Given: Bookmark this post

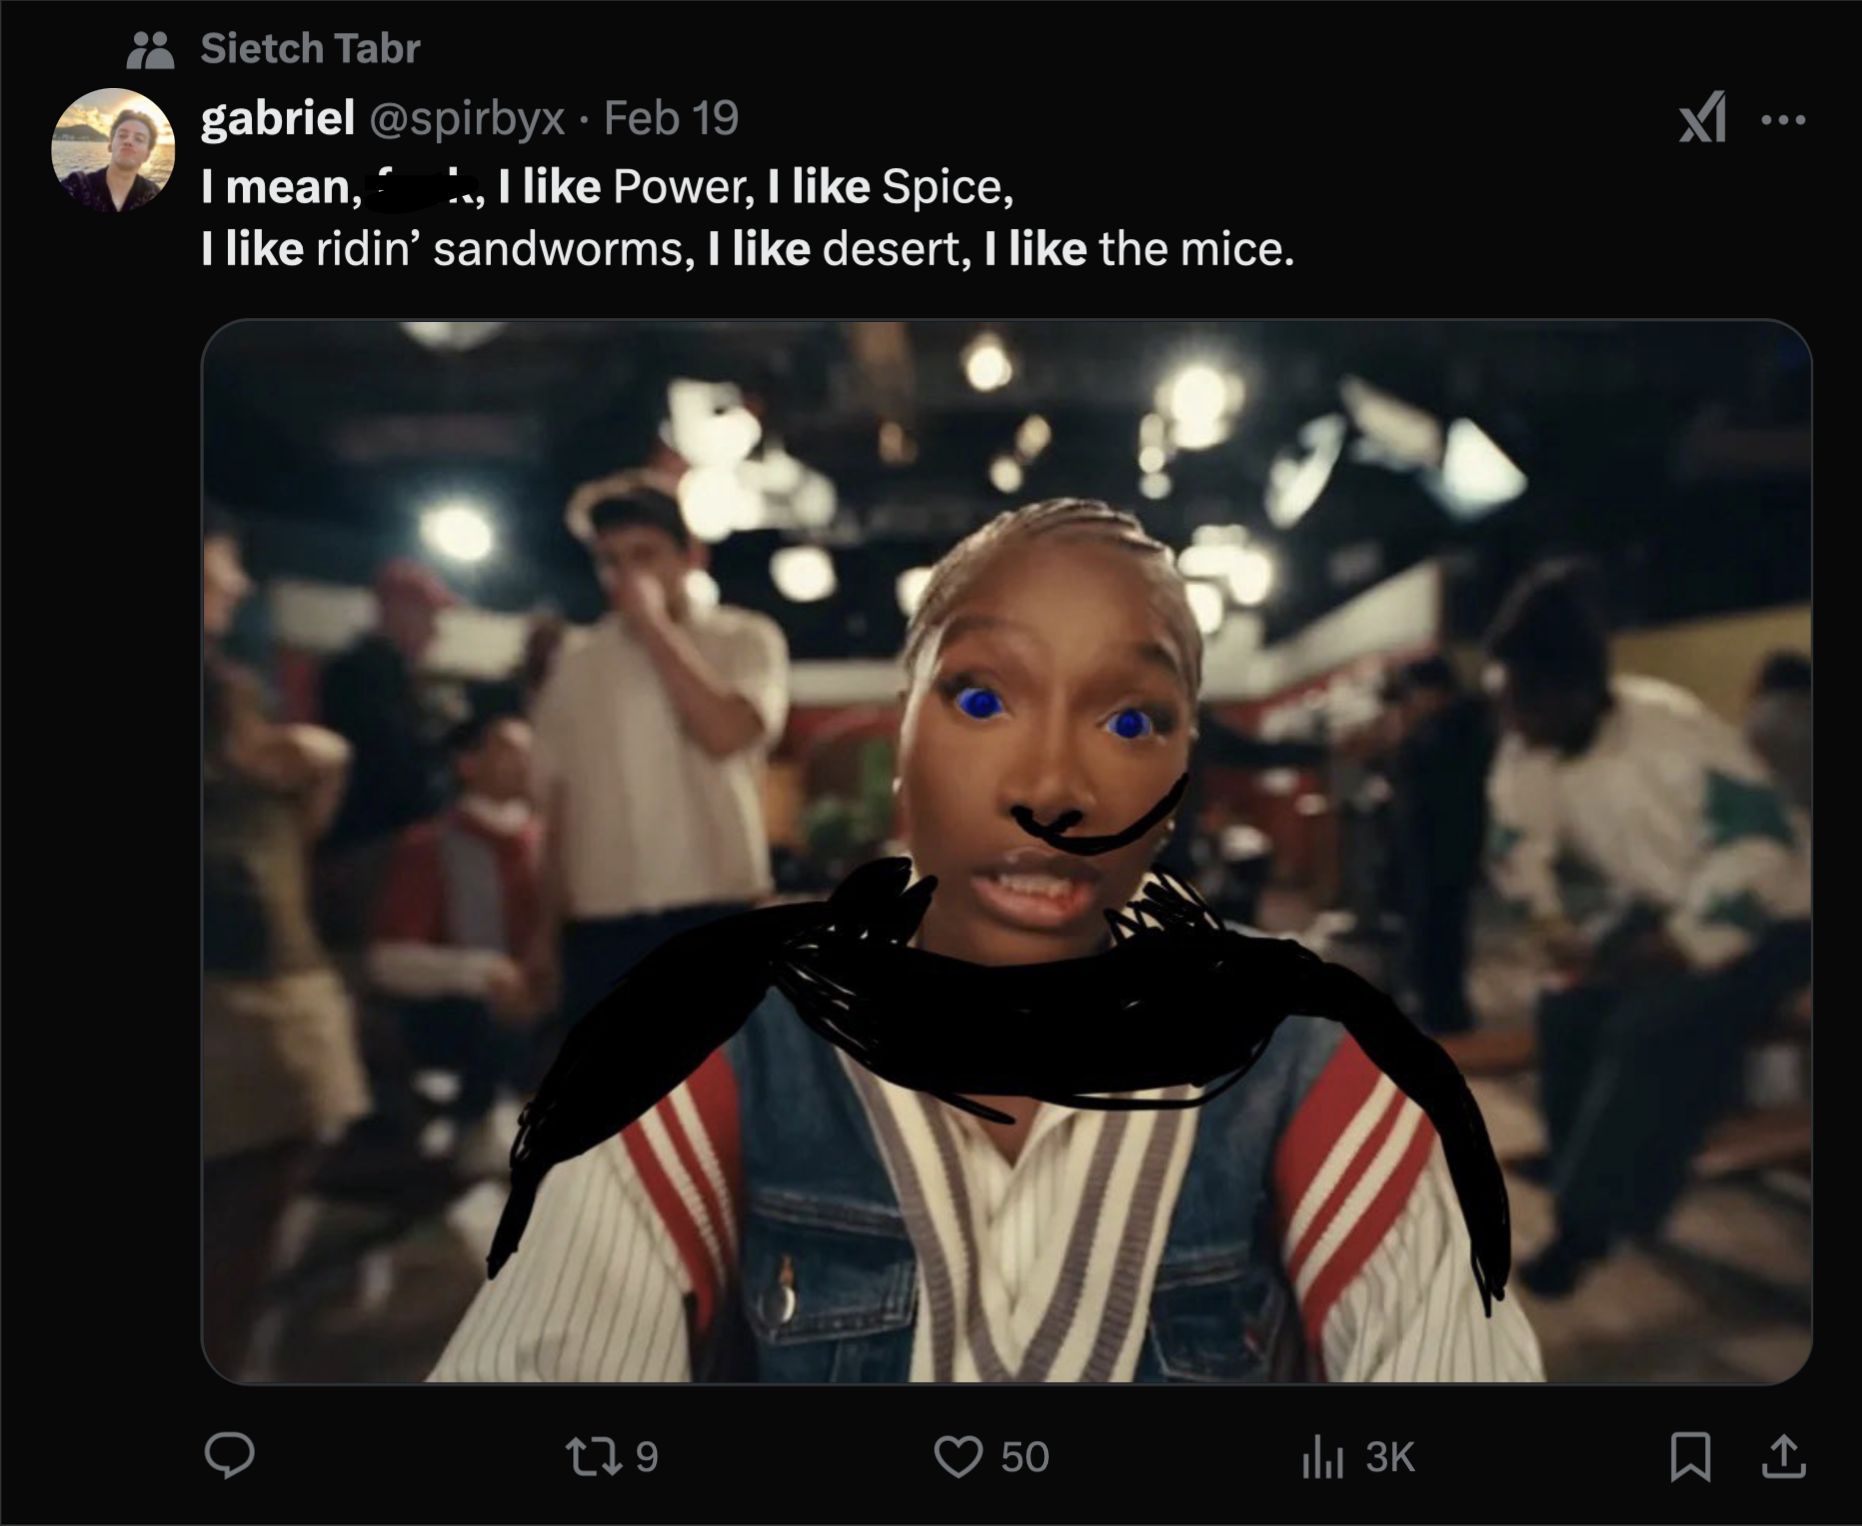Looking at the screenshot, I should click(x=1689, y=1456).
